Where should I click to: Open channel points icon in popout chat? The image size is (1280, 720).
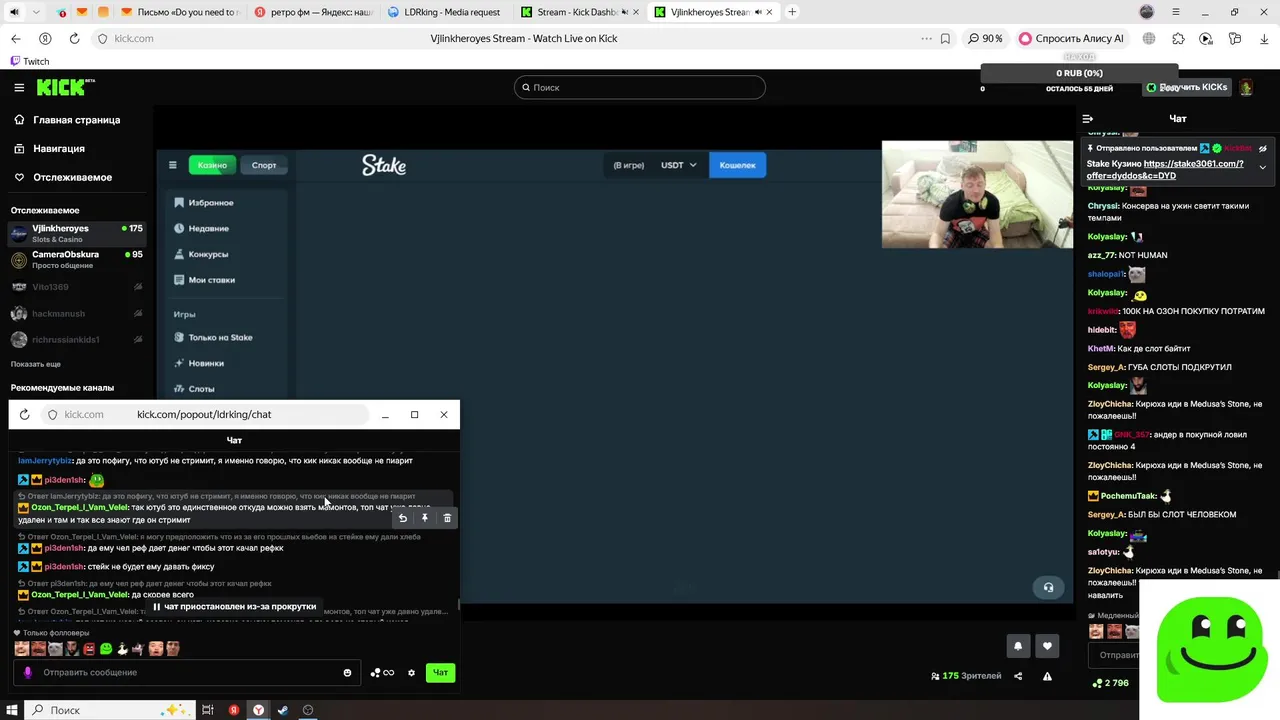[382, 673]
